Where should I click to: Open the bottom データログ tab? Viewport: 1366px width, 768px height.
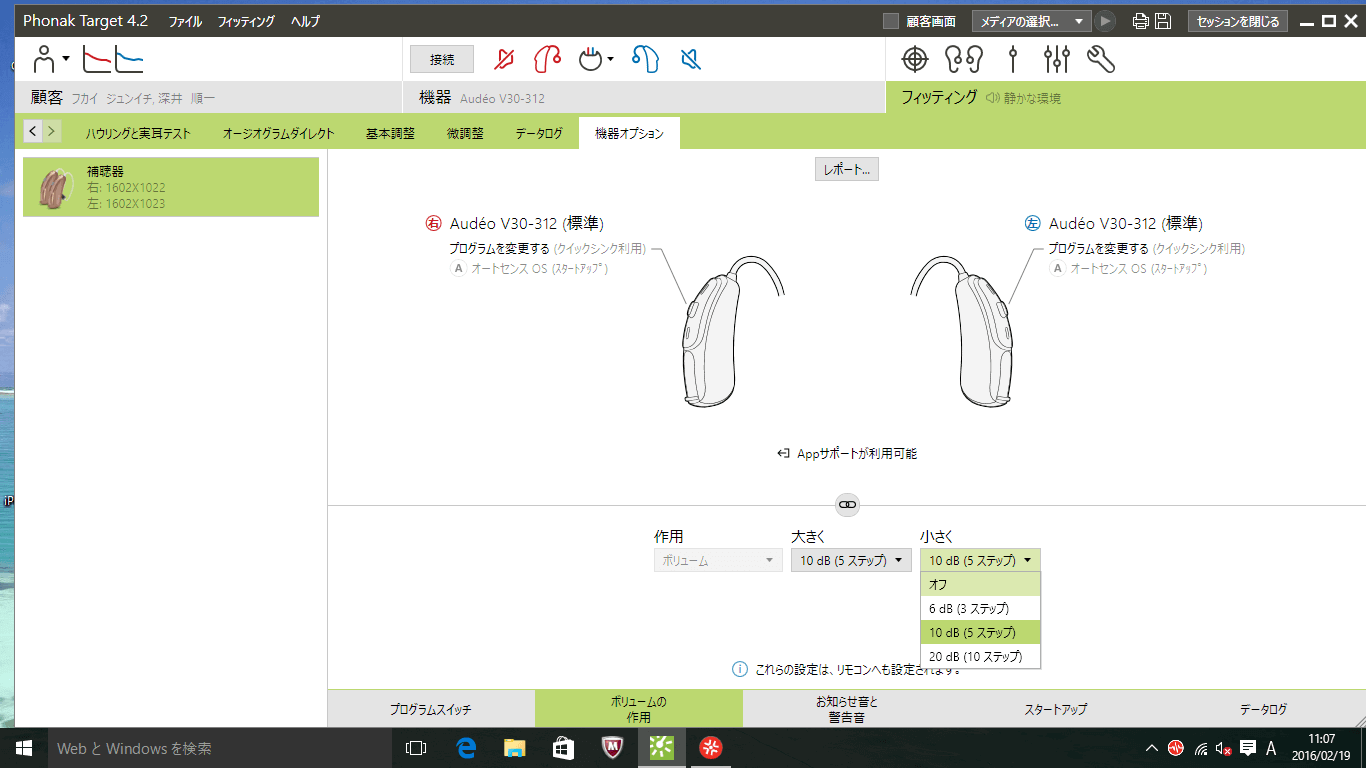(x=1263, y=709)
